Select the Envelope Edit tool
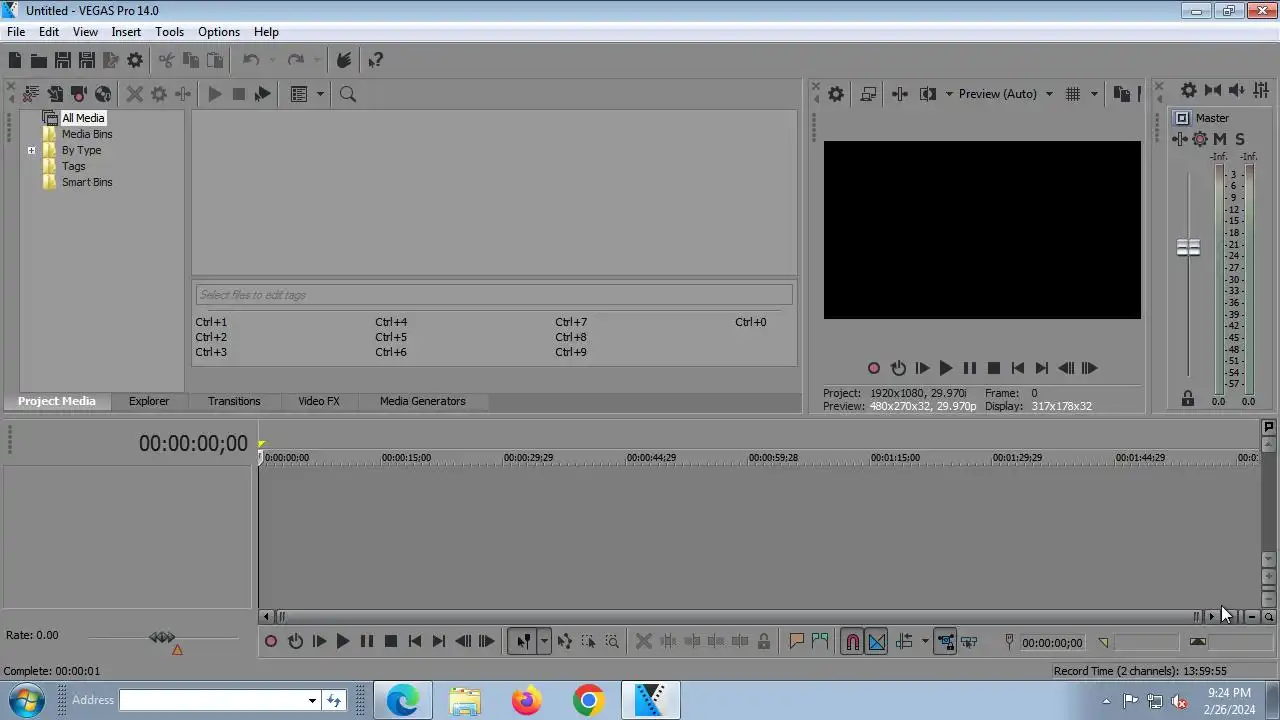Screen dimensions: 1280x720 pyautogui.click(x=564, y=642)
